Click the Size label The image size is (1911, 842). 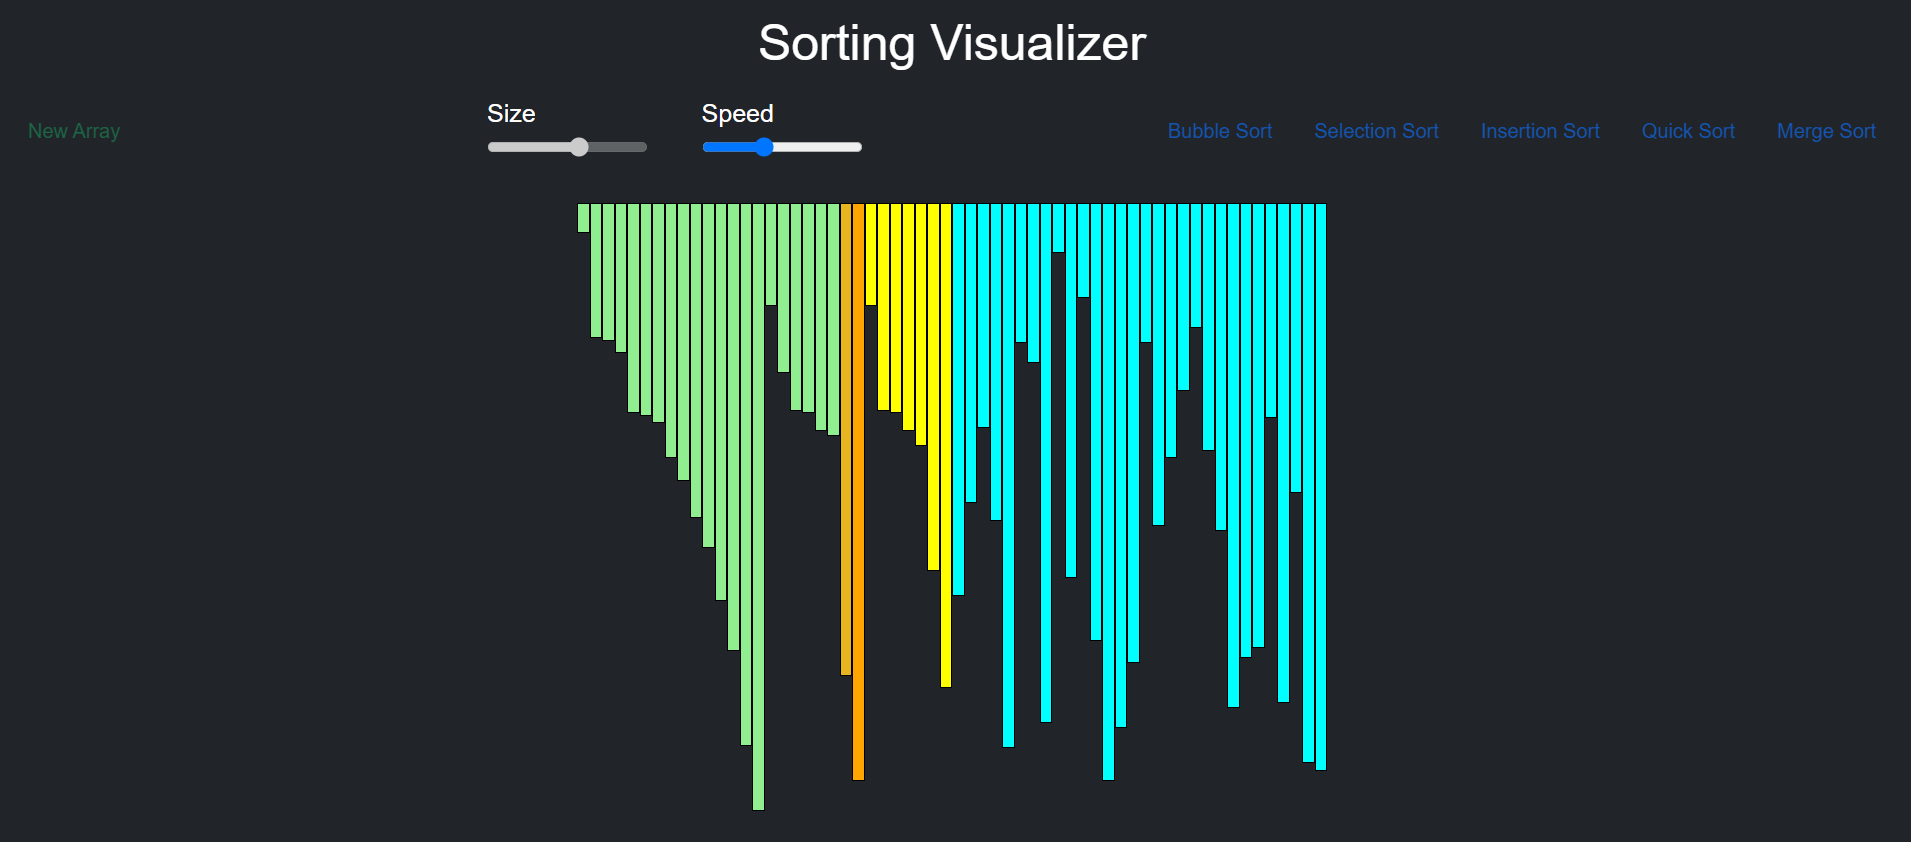tap(511, 114)
